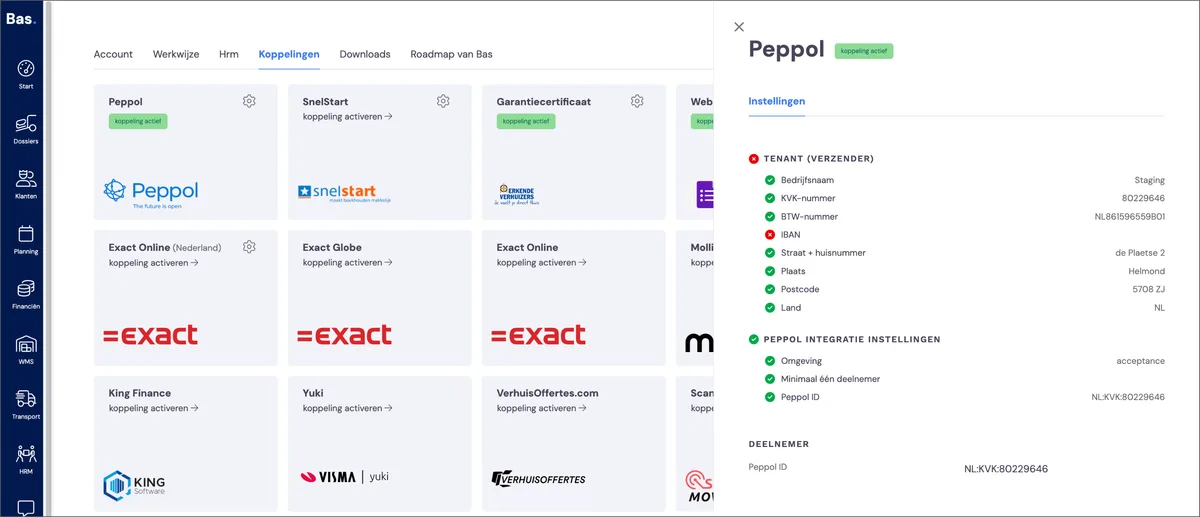Close the Peppol side panel
Viewport: 1200px width, 517px height.
pos(739,27)
